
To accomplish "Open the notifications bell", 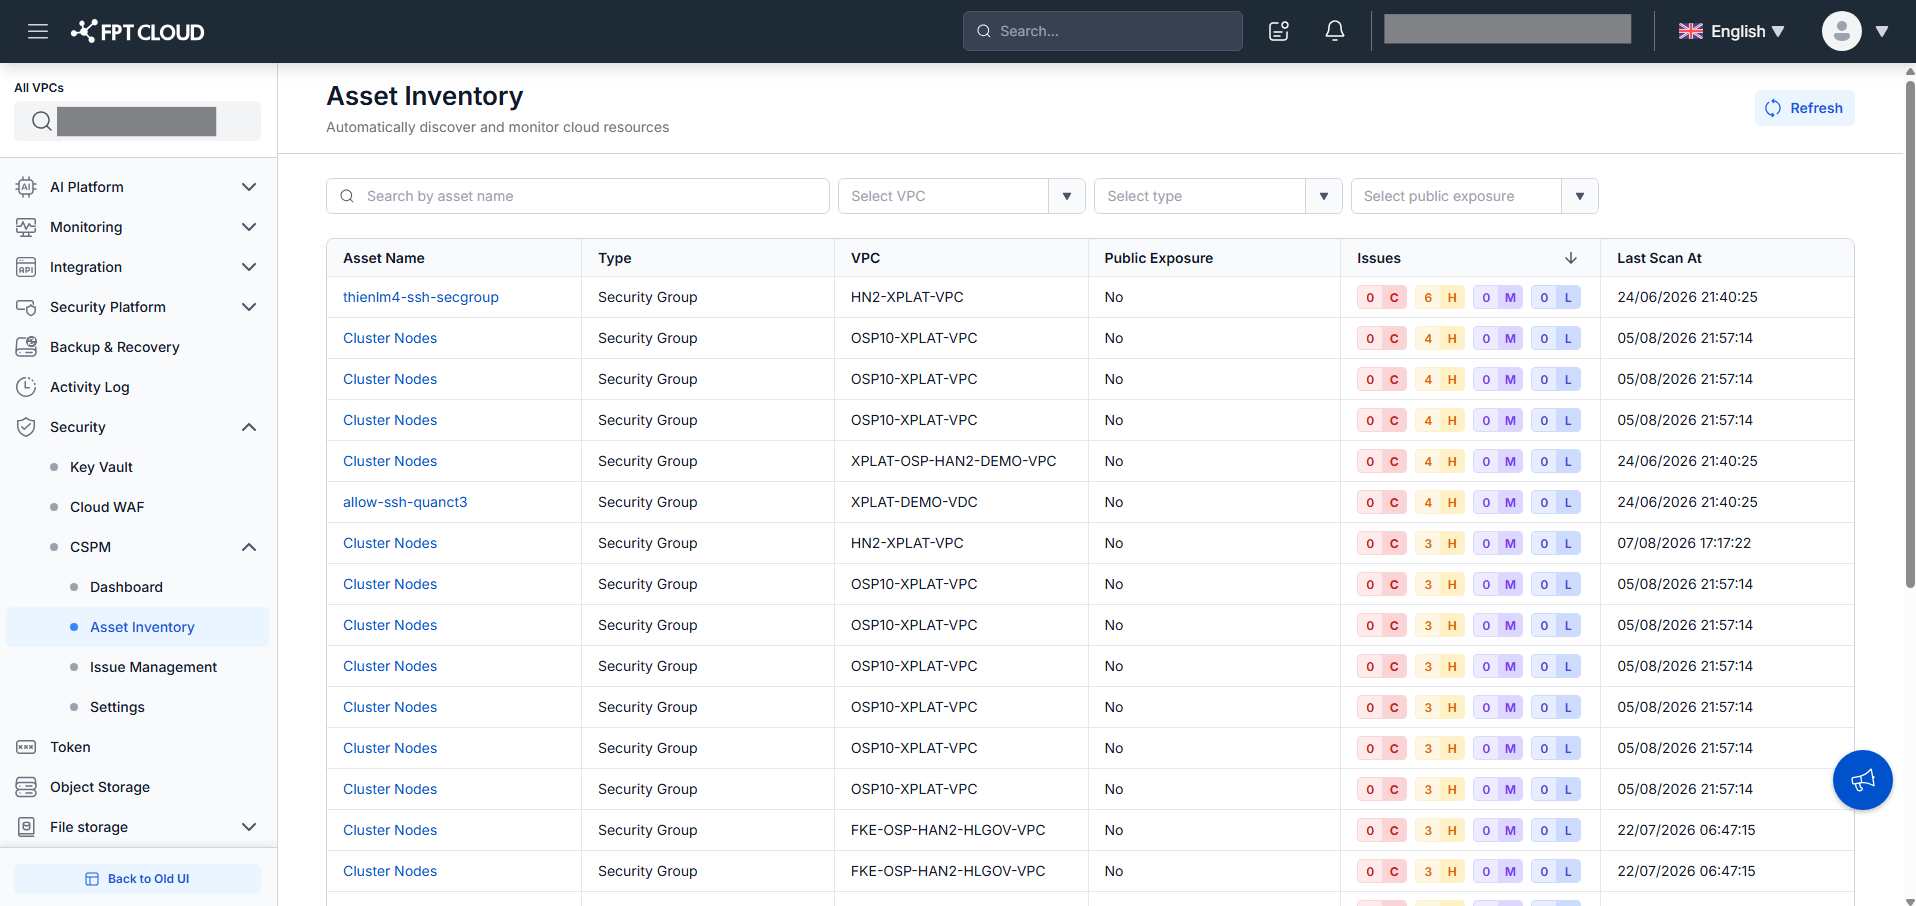I will 1334,31.
